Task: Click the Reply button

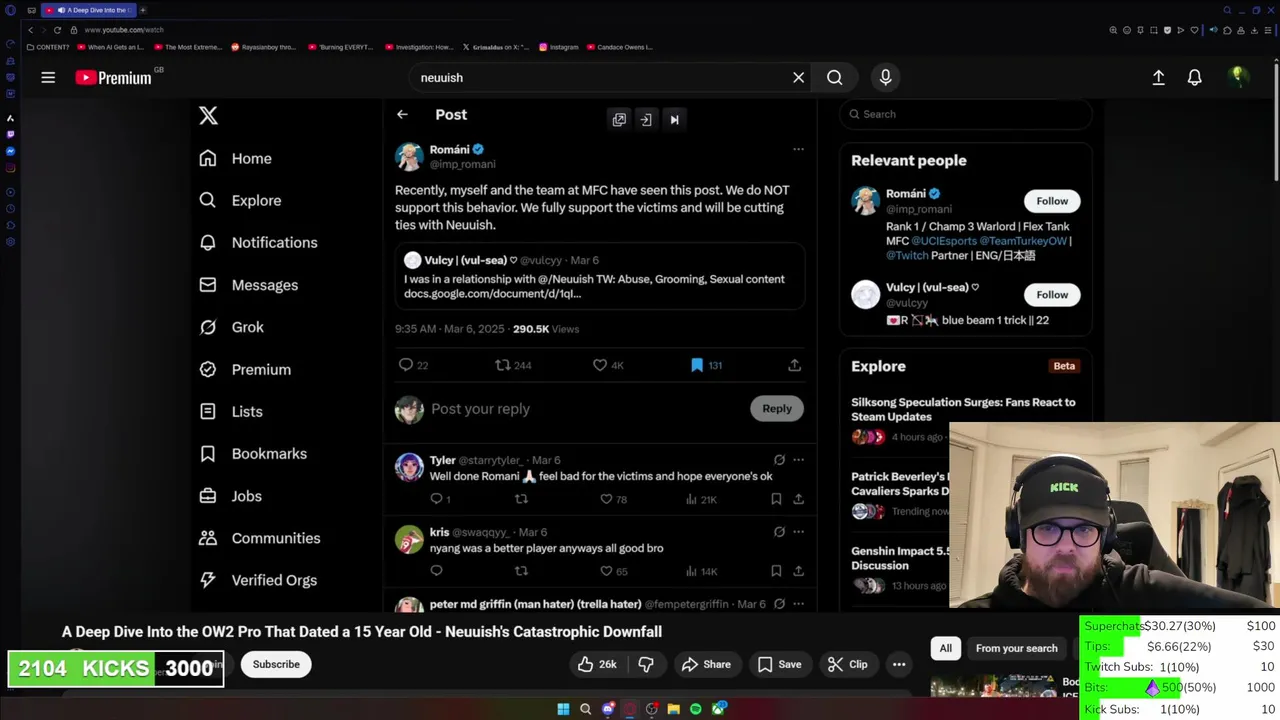Action: tap(777, 408)
